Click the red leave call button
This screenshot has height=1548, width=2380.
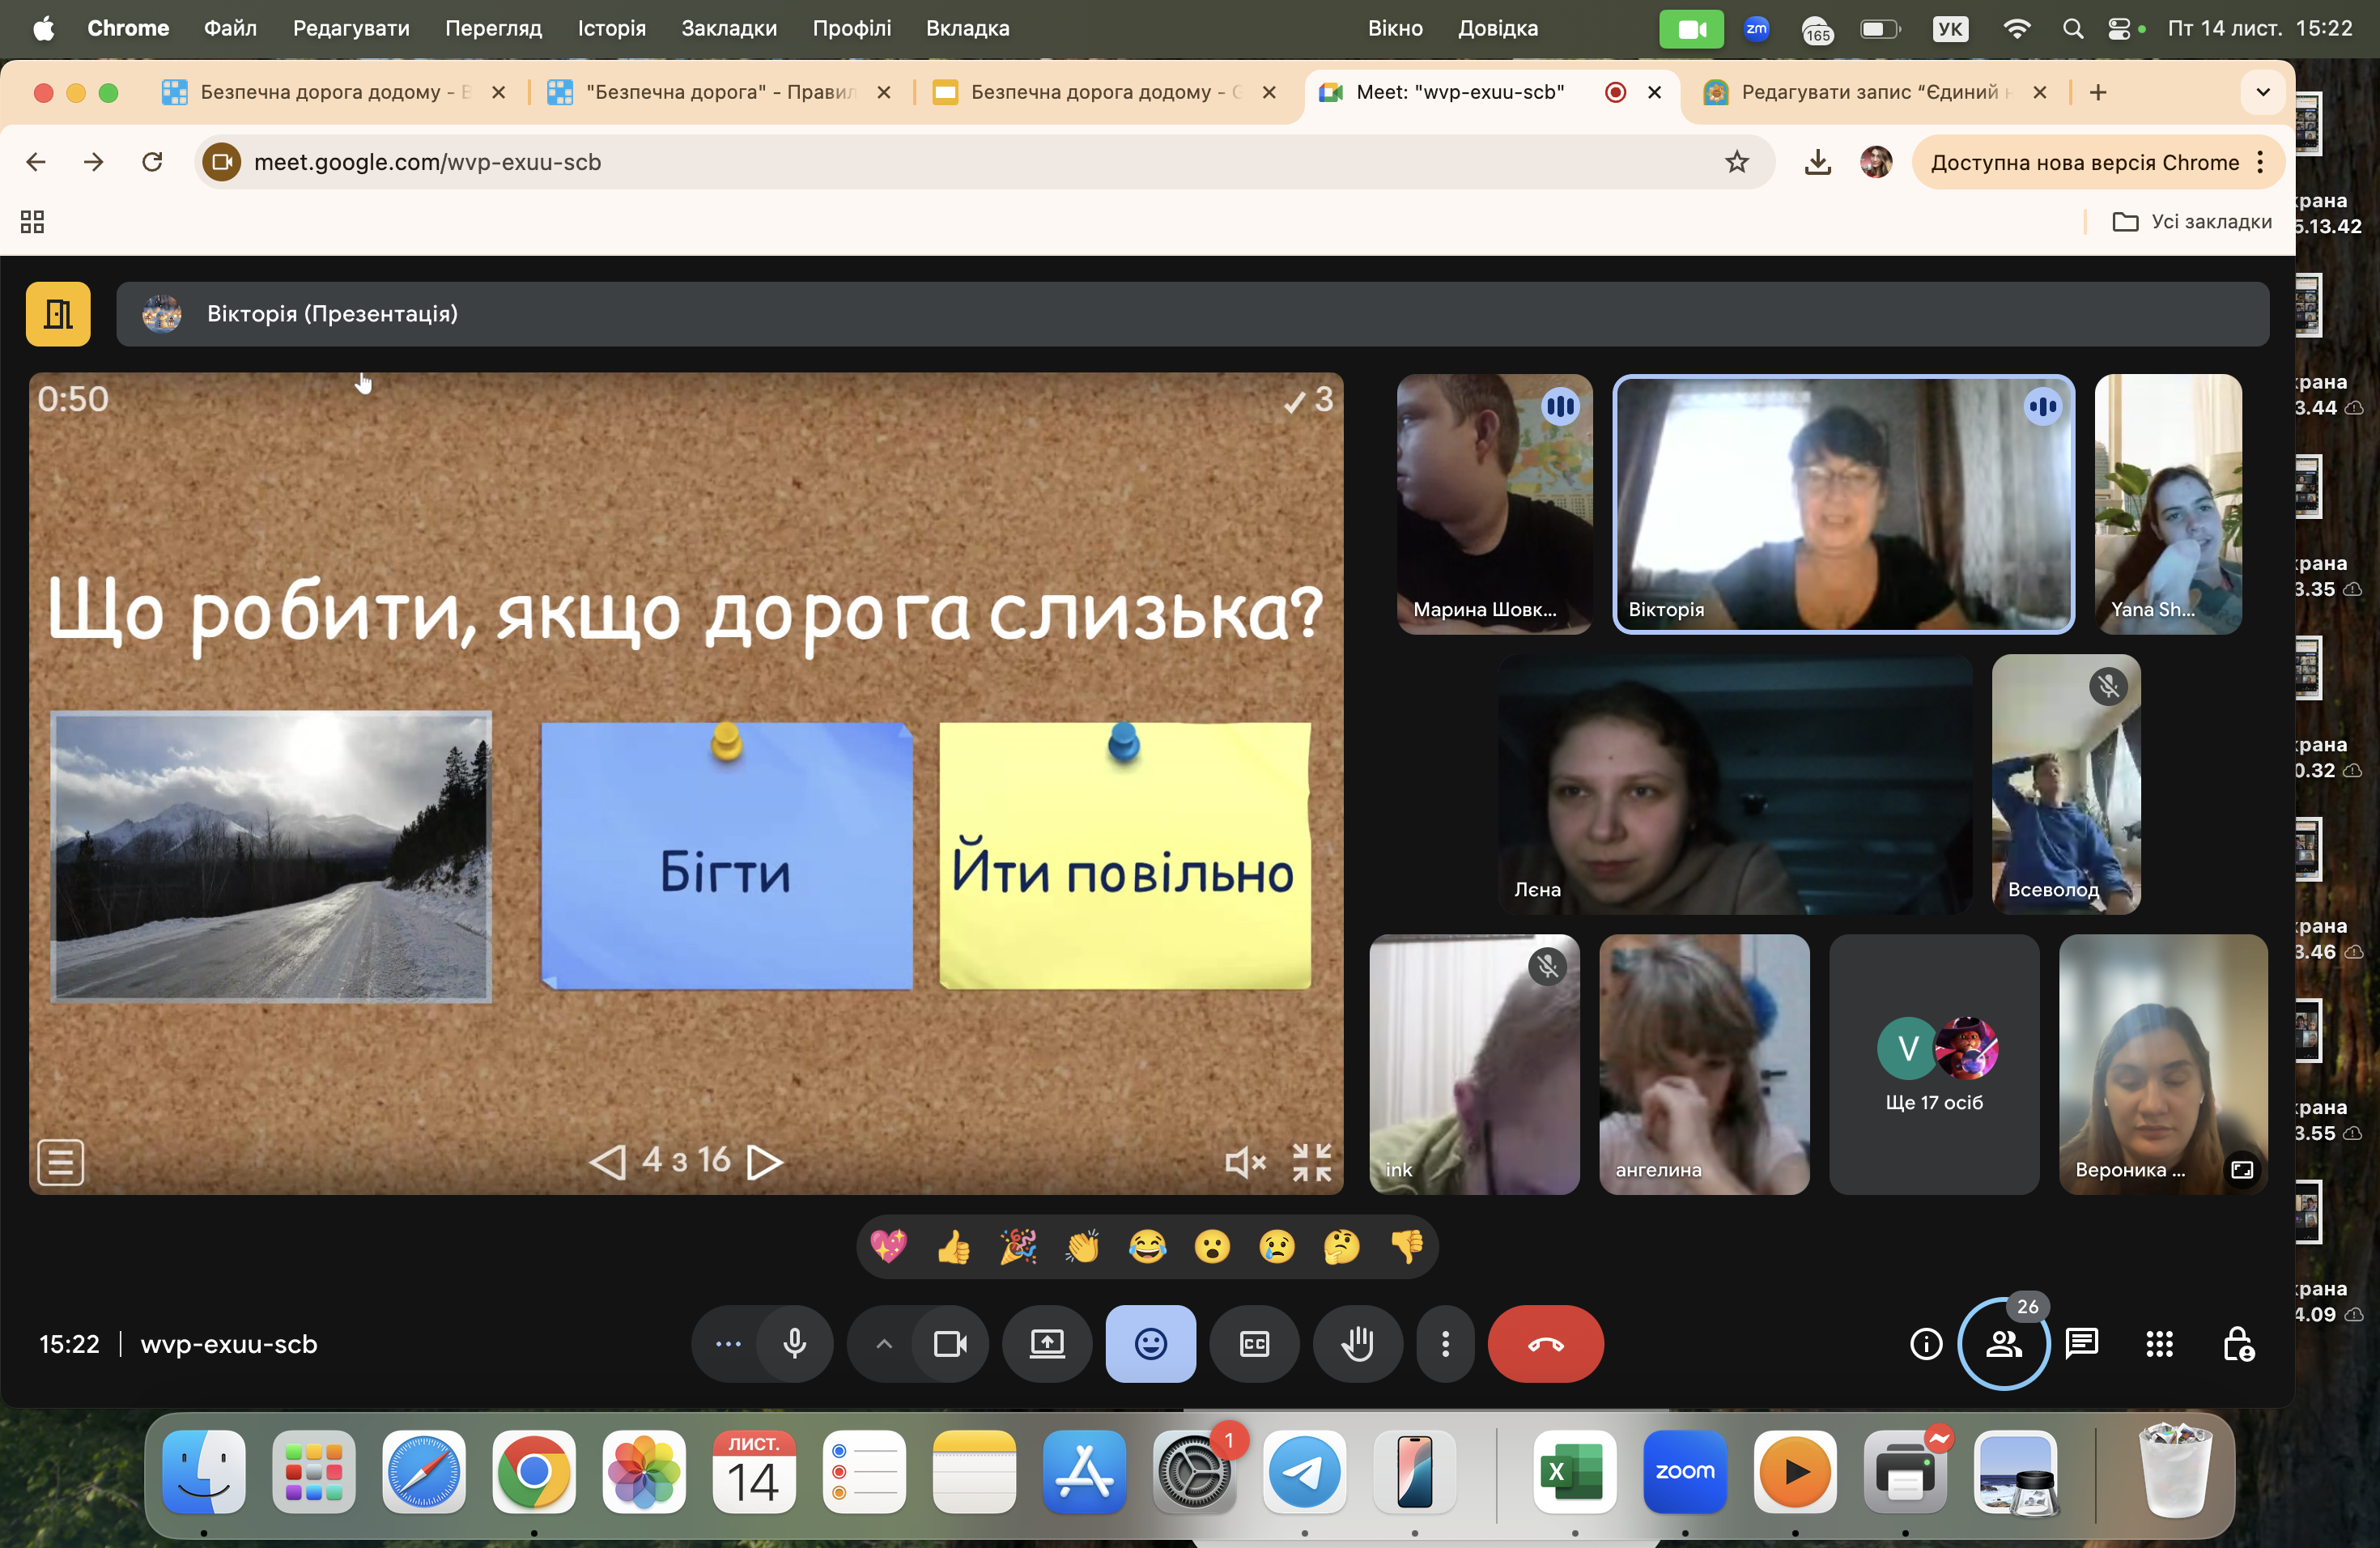1545,1344
